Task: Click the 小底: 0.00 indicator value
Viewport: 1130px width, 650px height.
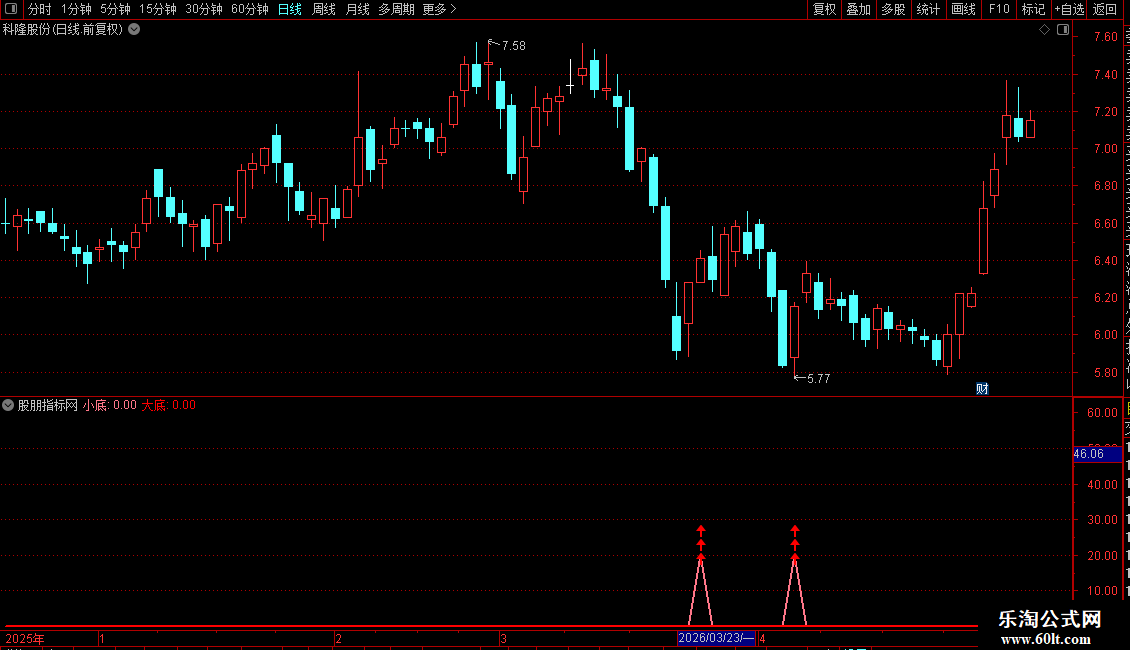Action: pyautogui.click(x=110, y=405)
